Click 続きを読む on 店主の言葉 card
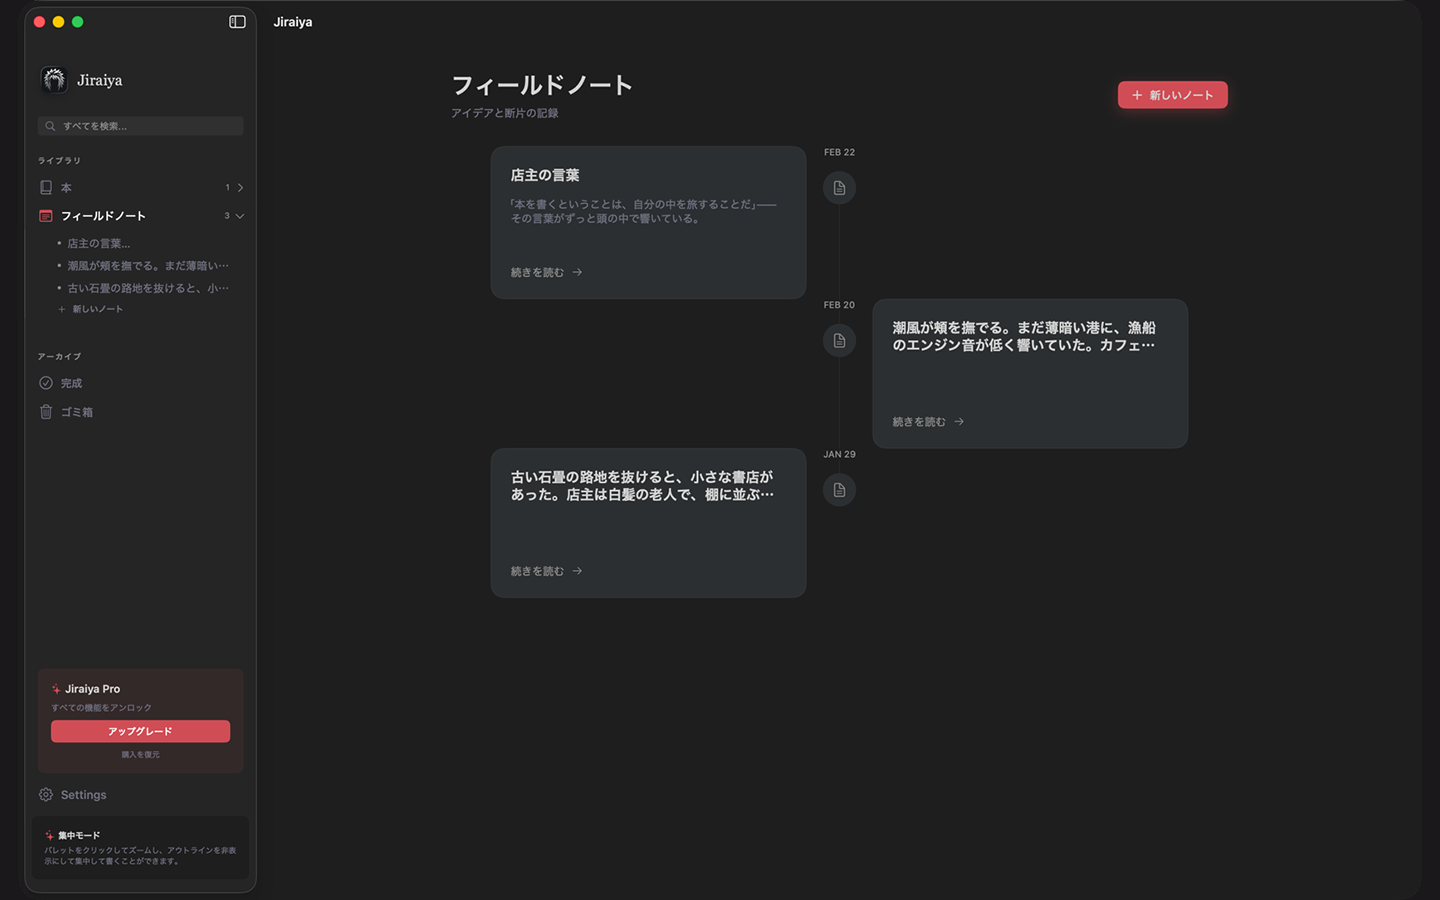 546,272
